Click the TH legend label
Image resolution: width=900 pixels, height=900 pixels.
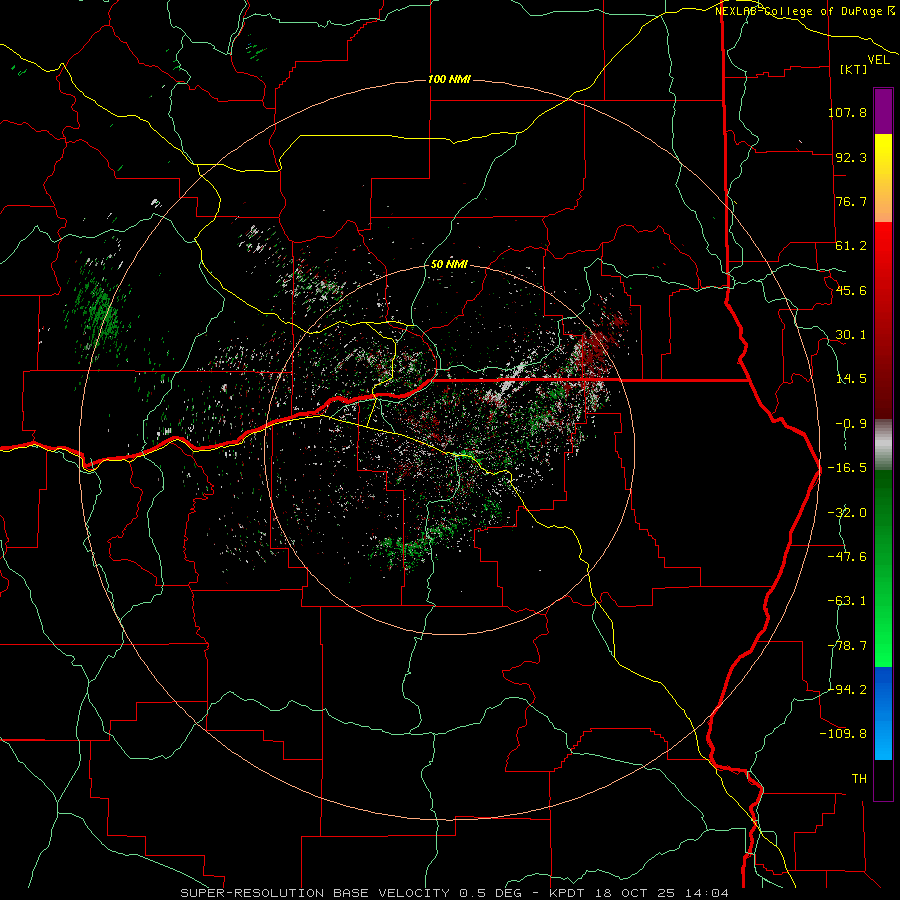(859, 779)
